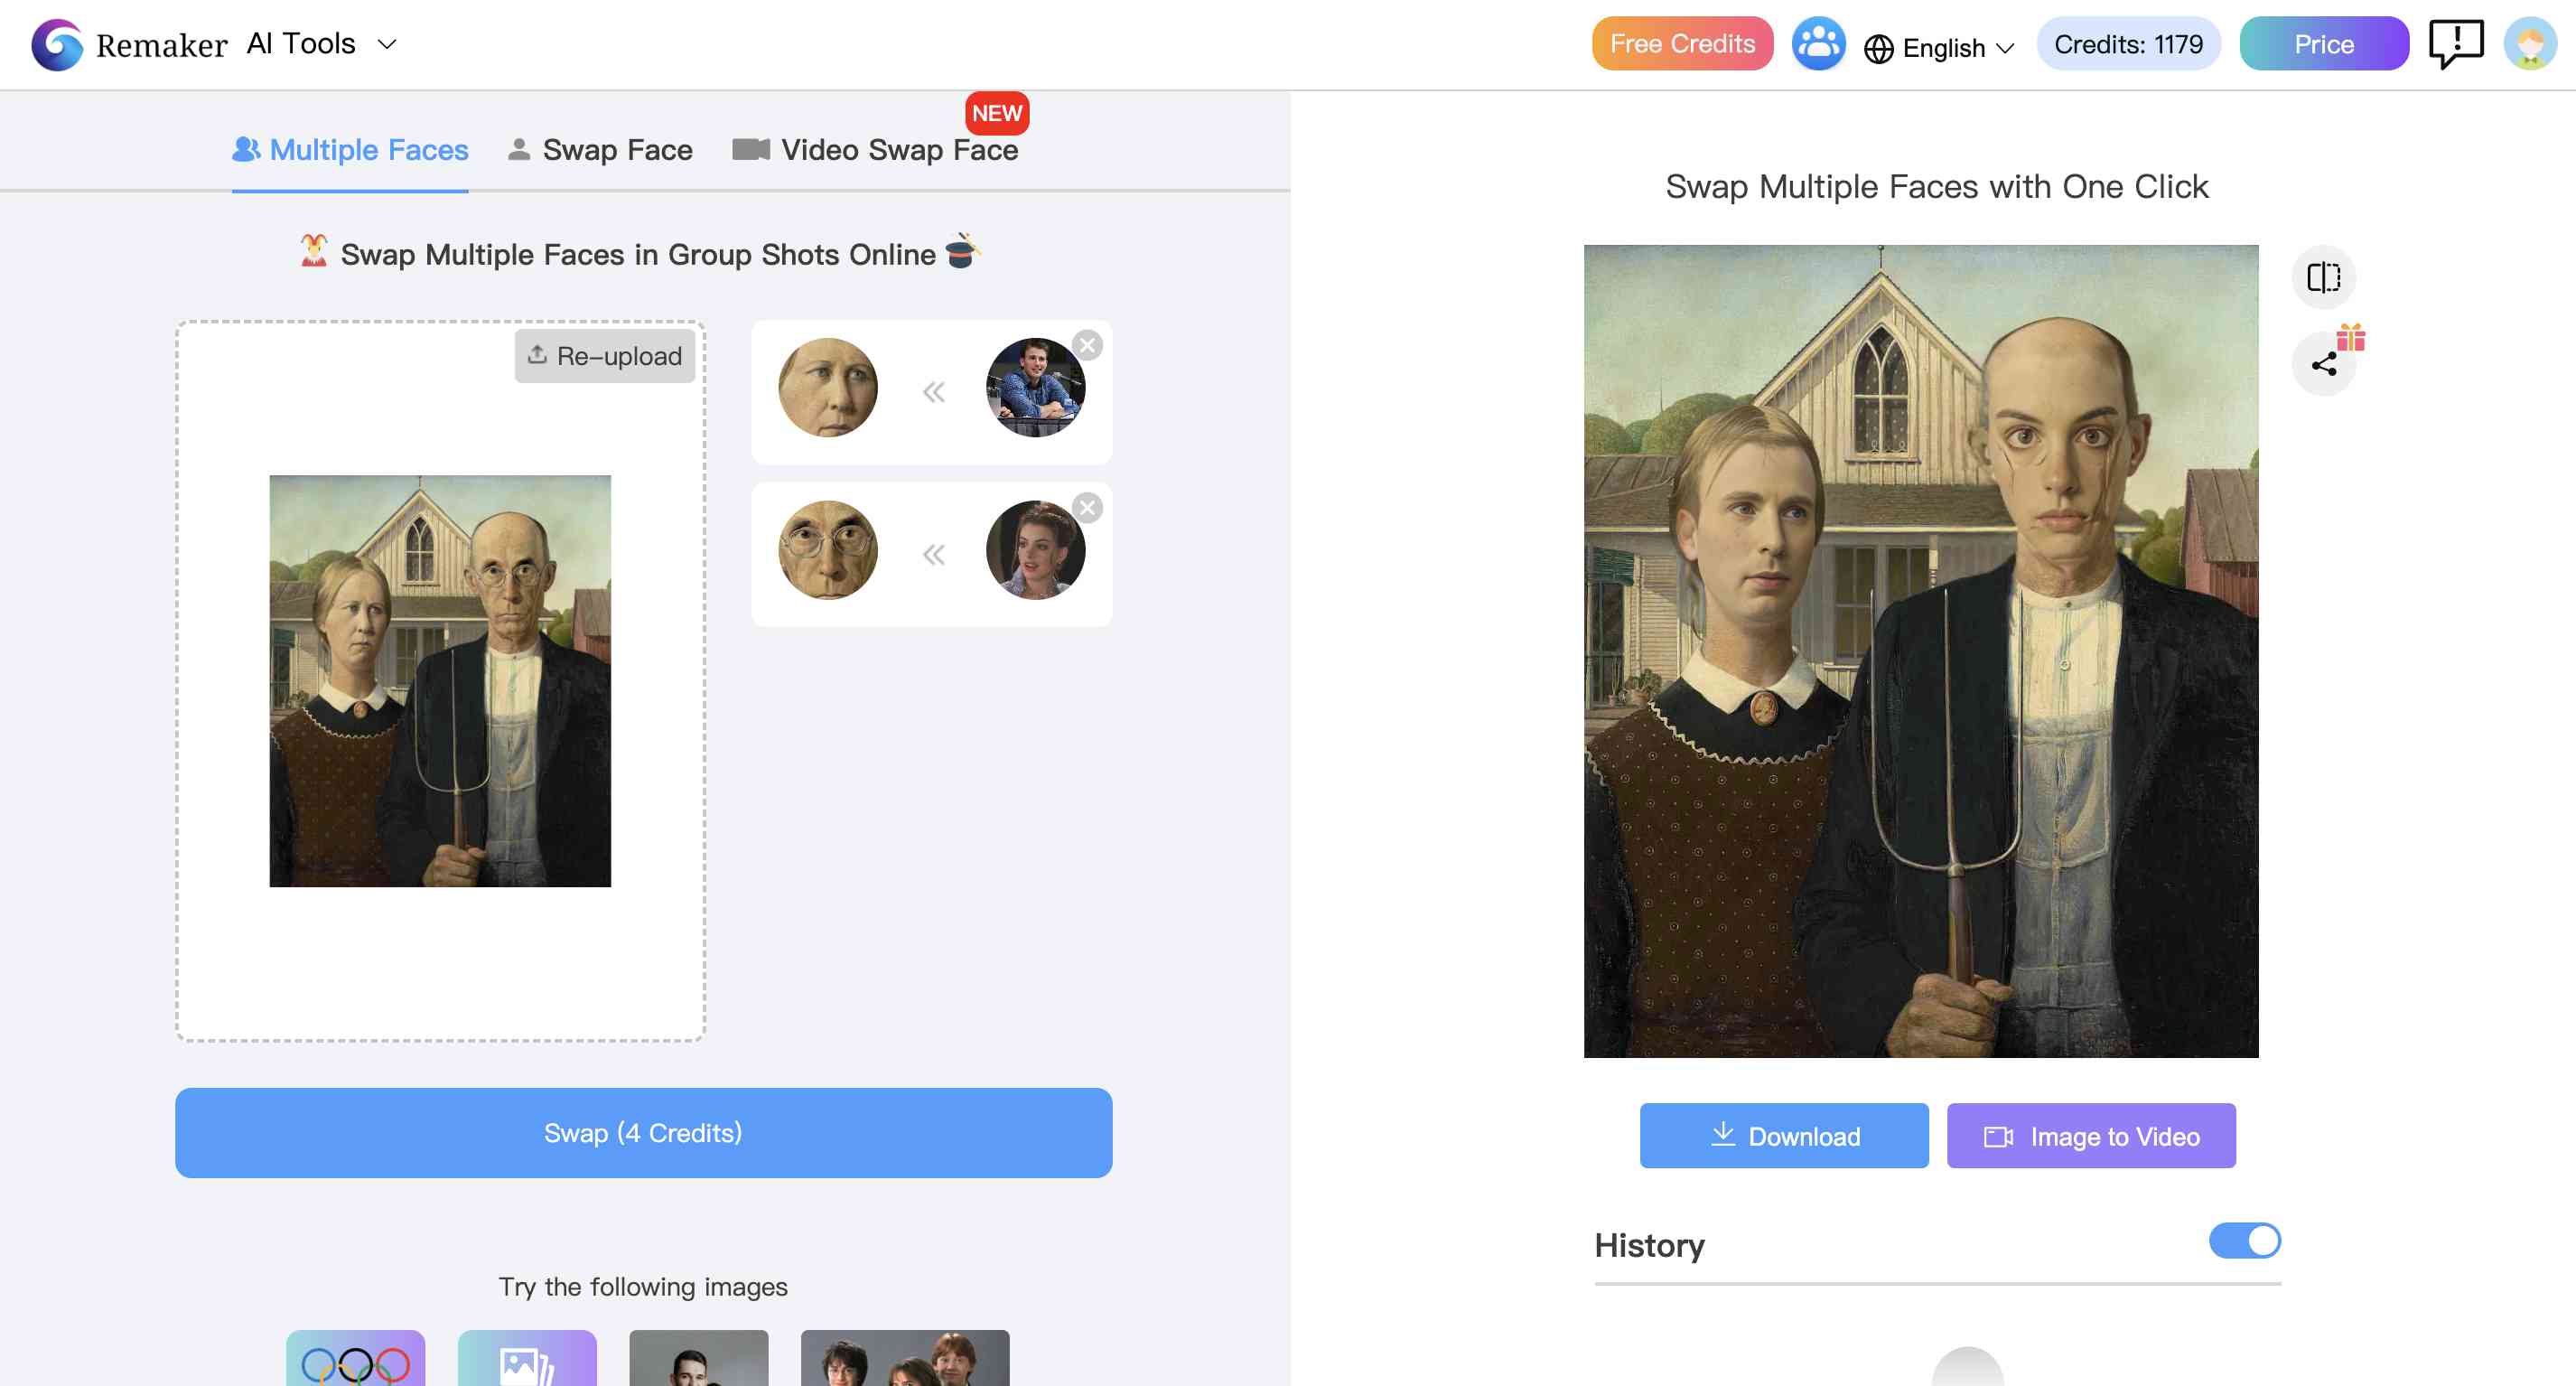Click the face swap male replacement icon
This screenshot has width=2576, height=1386.
coord(1035,388)
